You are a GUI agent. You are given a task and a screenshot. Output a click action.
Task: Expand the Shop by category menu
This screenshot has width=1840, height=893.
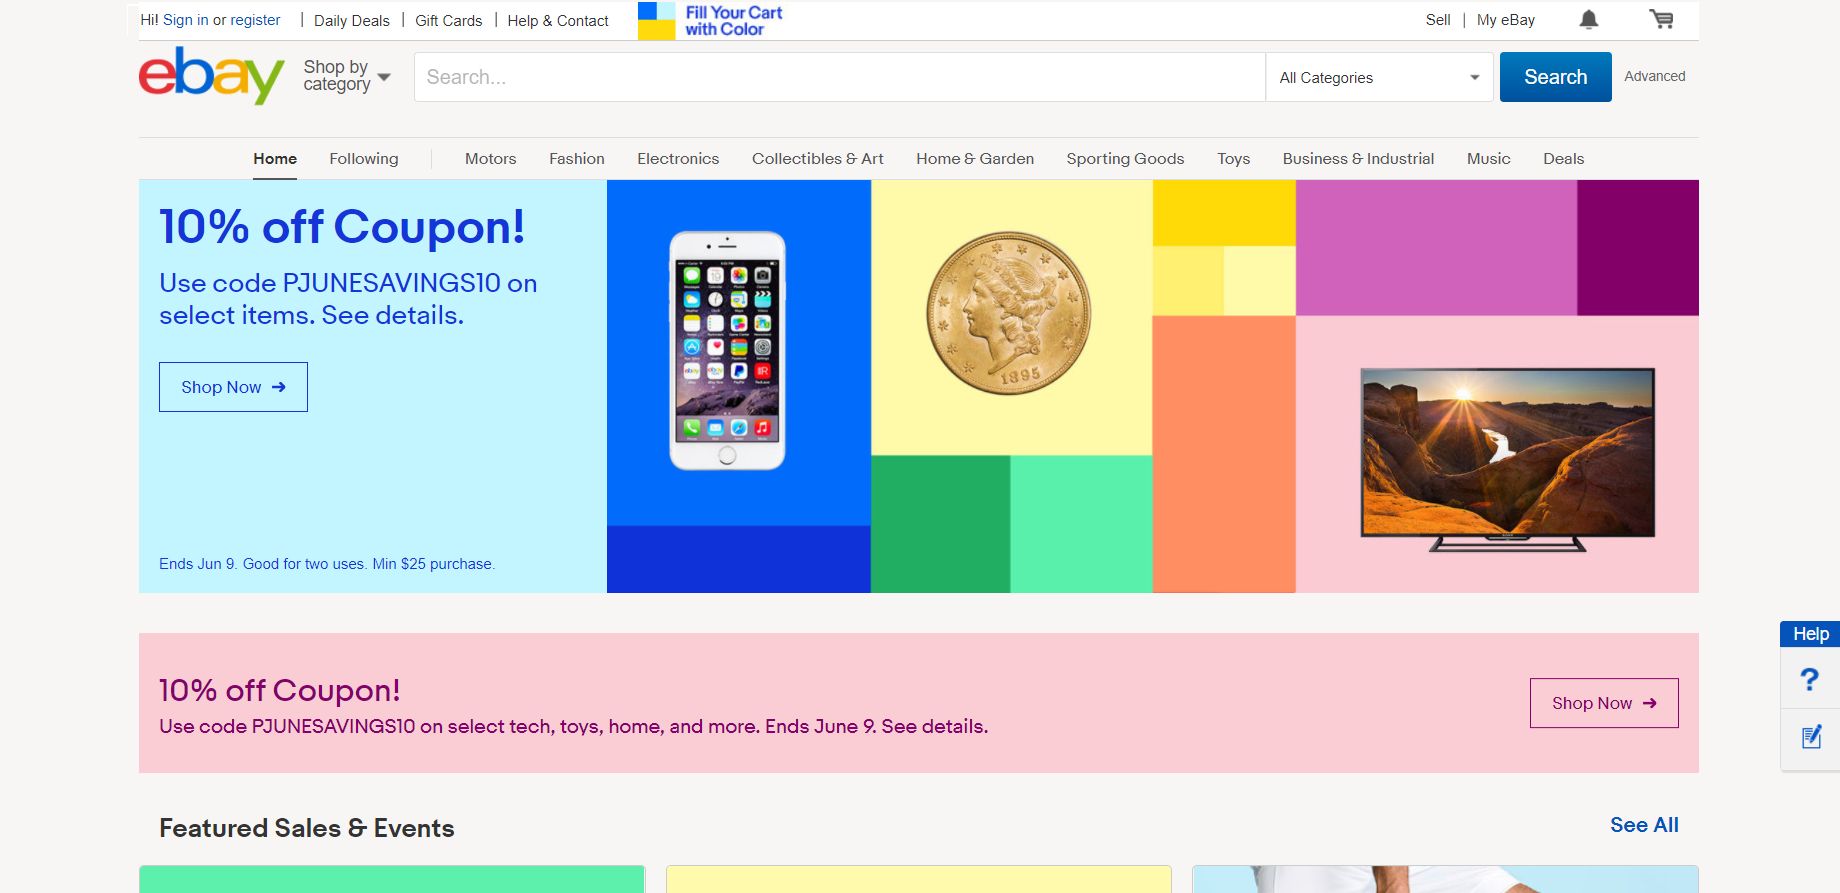point(346,76)
